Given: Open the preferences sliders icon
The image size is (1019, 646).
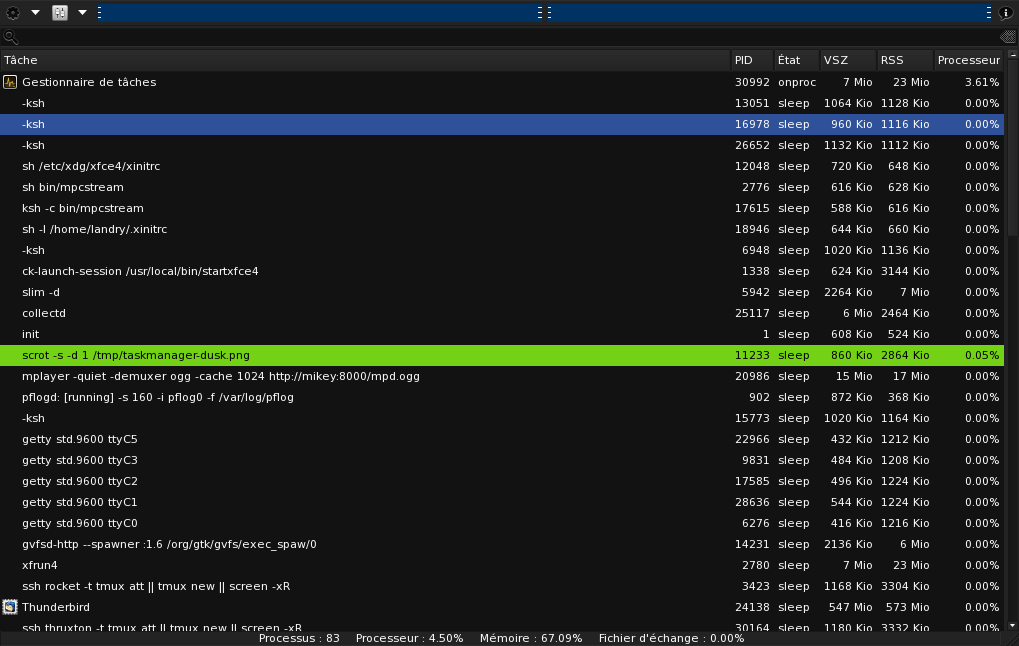Looking at the screenshot, I should coord(60,12).
